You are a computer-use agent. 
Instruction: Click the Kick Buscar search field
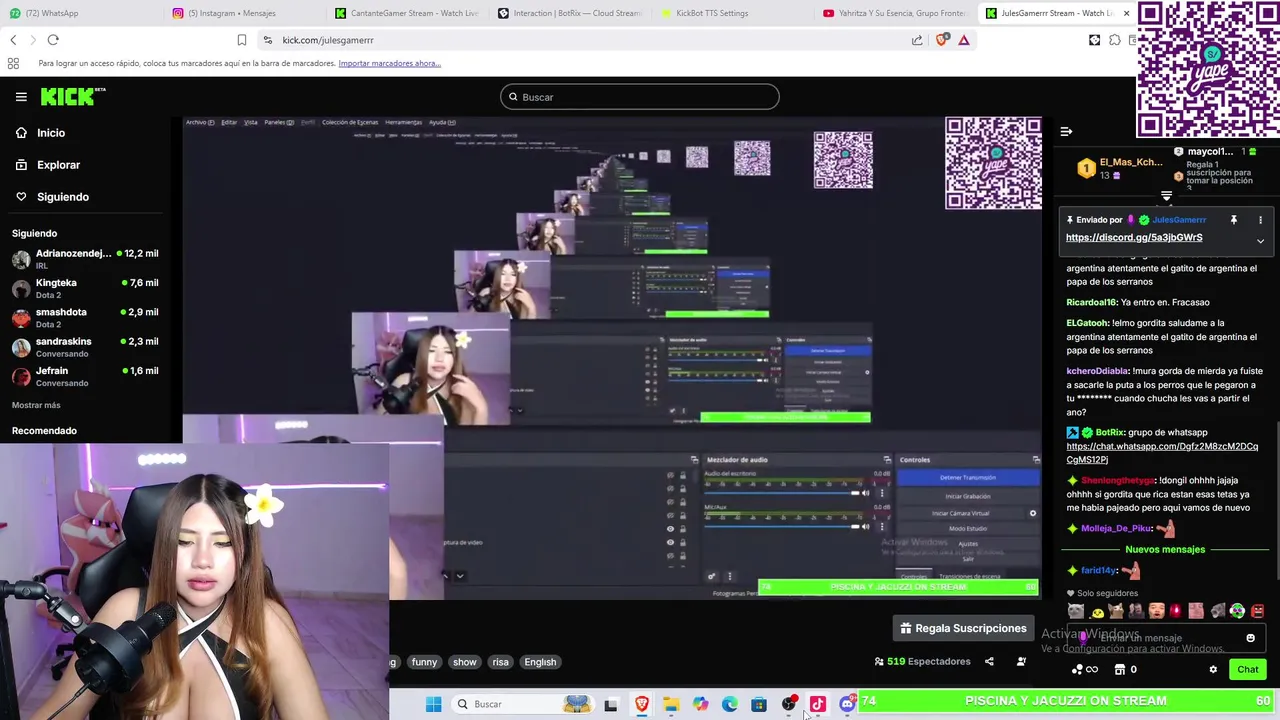[x=640, y=97]
